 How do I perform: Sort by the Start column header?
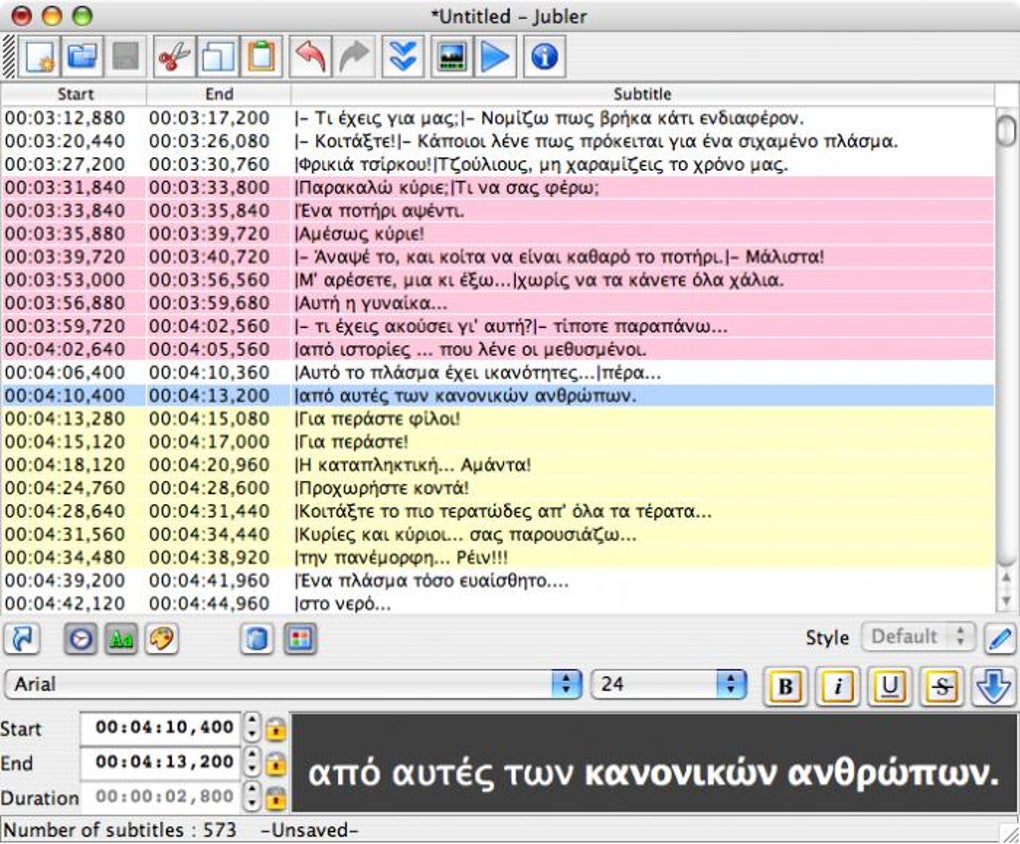(x=74, y=94)
